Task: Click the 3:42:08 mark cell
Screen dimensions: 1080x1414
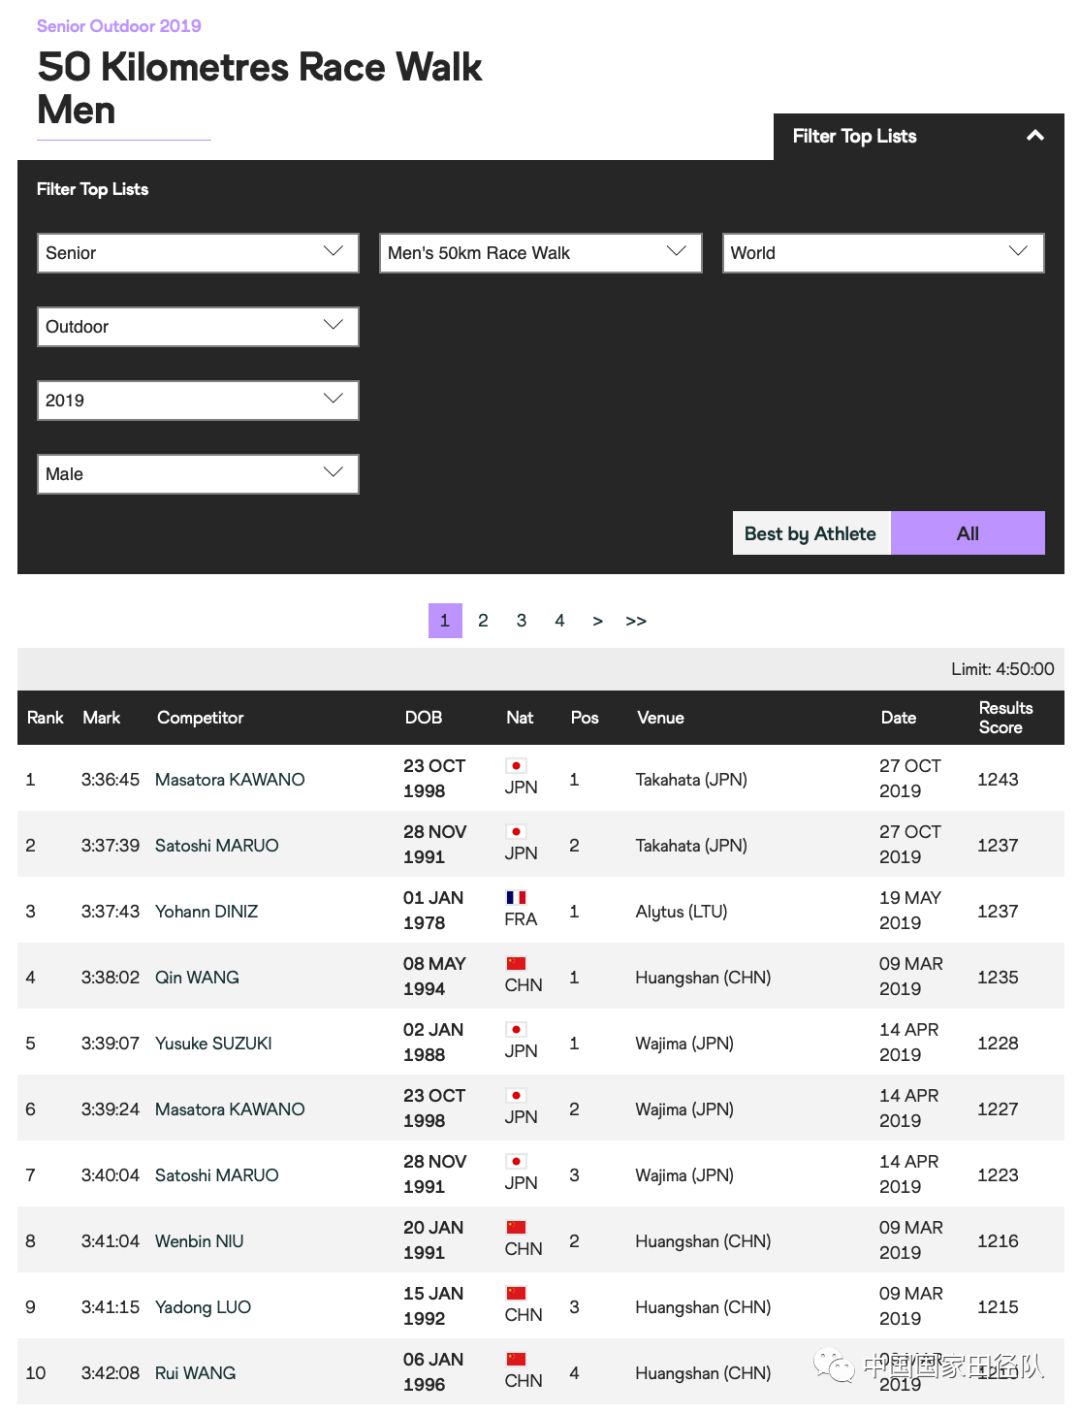Action: pos(110,1373)
